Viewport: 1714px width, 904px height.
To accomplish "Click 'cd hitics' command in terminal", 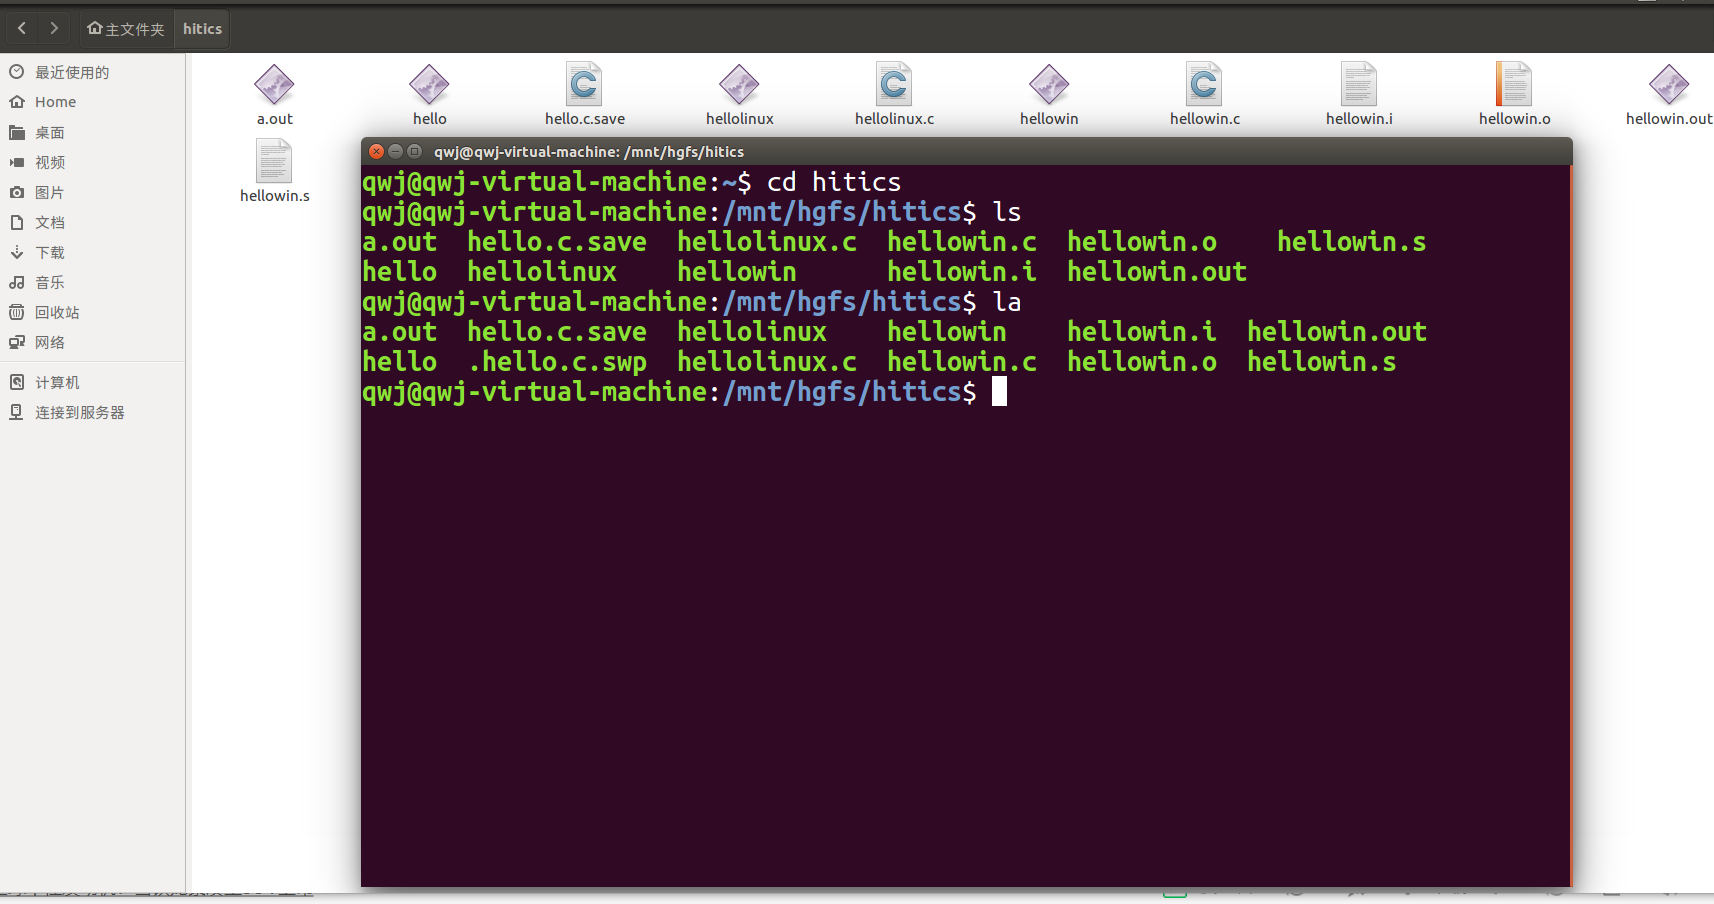I will pos(834,181).
